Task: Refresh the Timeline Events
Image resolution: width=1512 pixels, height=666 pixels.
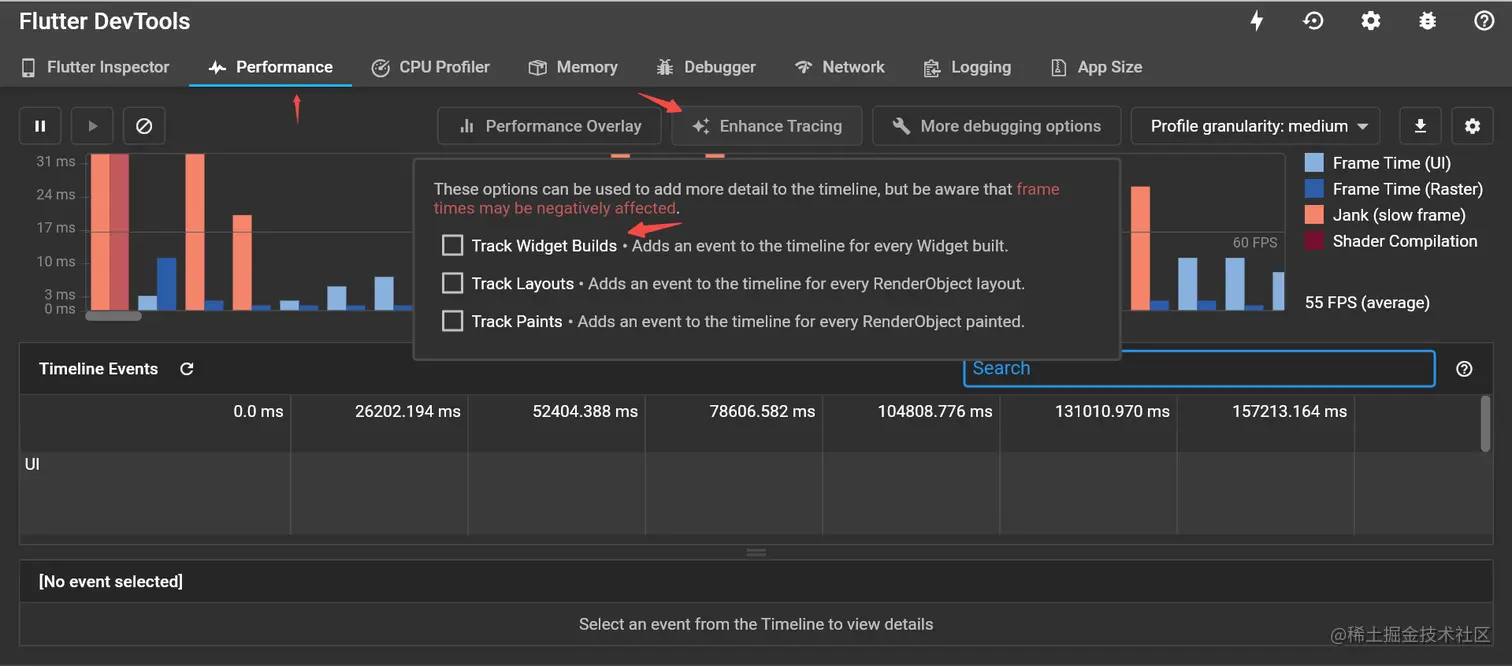Action: [186, 369]
